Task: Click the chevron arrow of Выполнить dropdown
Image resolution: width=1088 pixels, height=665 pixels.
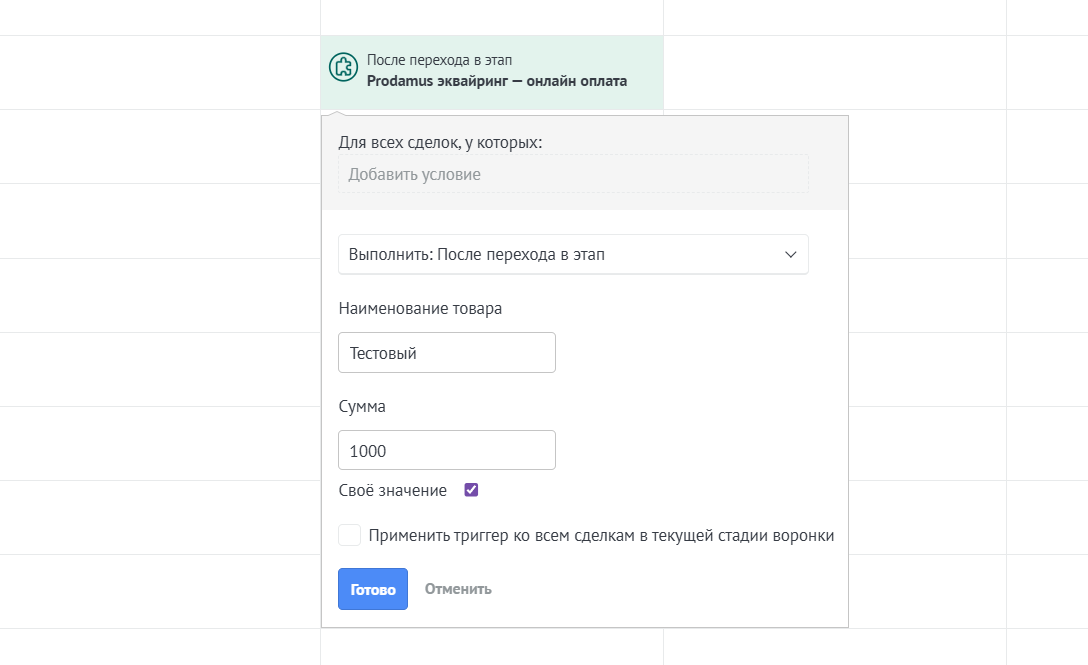Action: pyautogui.click(x=790, y=255)
